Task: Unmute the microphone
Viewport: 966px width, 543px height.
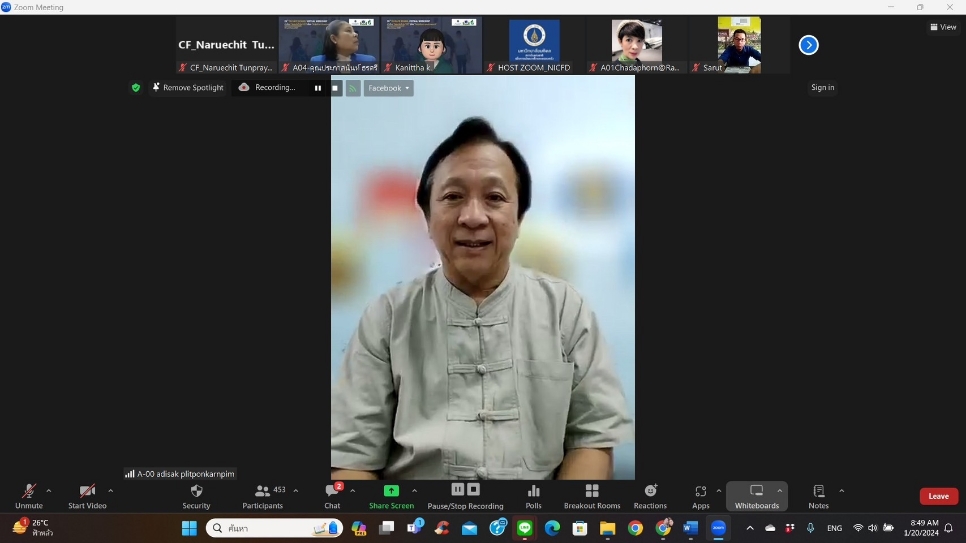Action: (x=29, y=496)
